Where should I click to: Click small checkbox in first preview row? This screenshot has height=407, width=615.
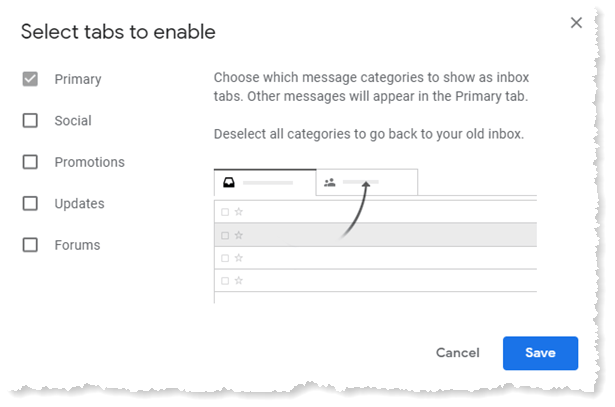[x=225, y=212]
